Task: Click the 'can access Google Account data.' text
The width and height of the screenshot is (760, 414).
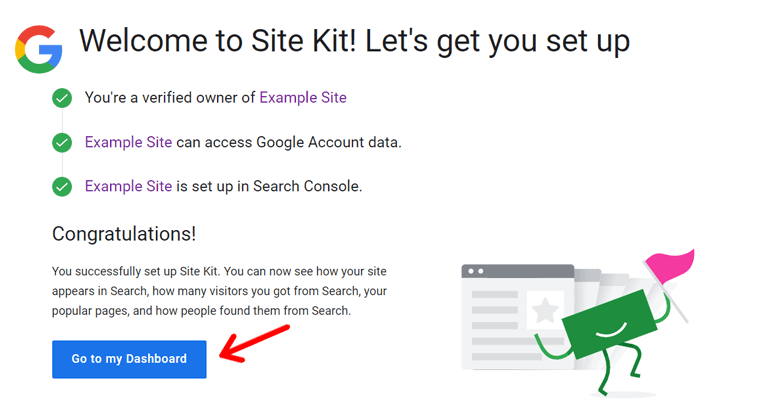Action: (289, 142)
